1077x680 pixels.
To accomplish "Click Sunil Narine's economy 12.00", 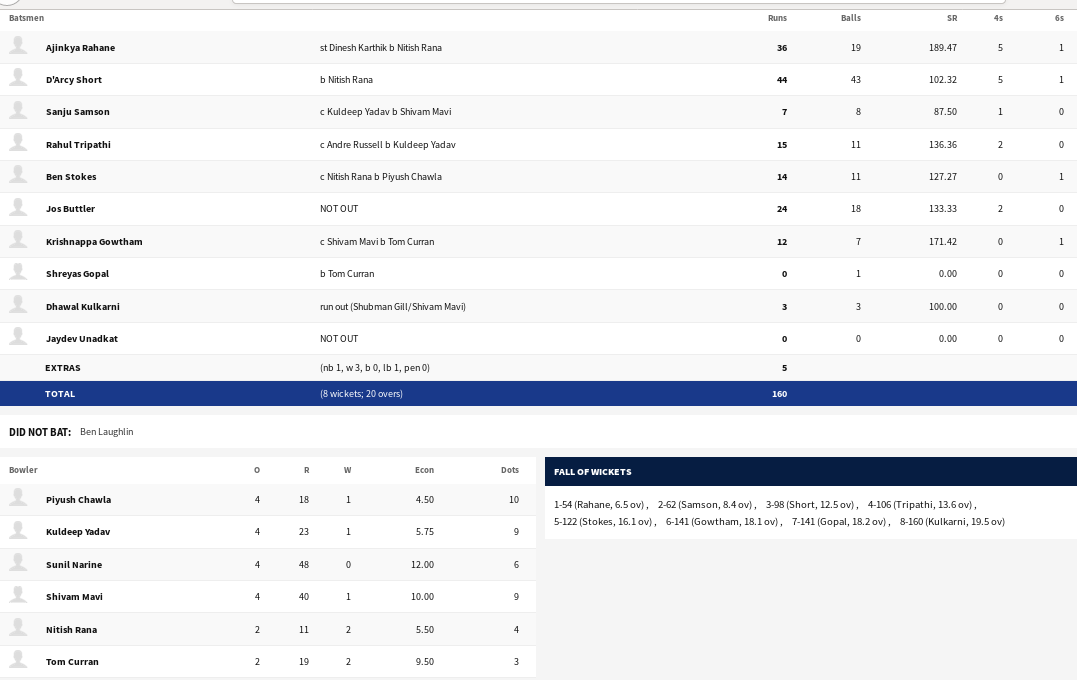I will click(422, 565).
